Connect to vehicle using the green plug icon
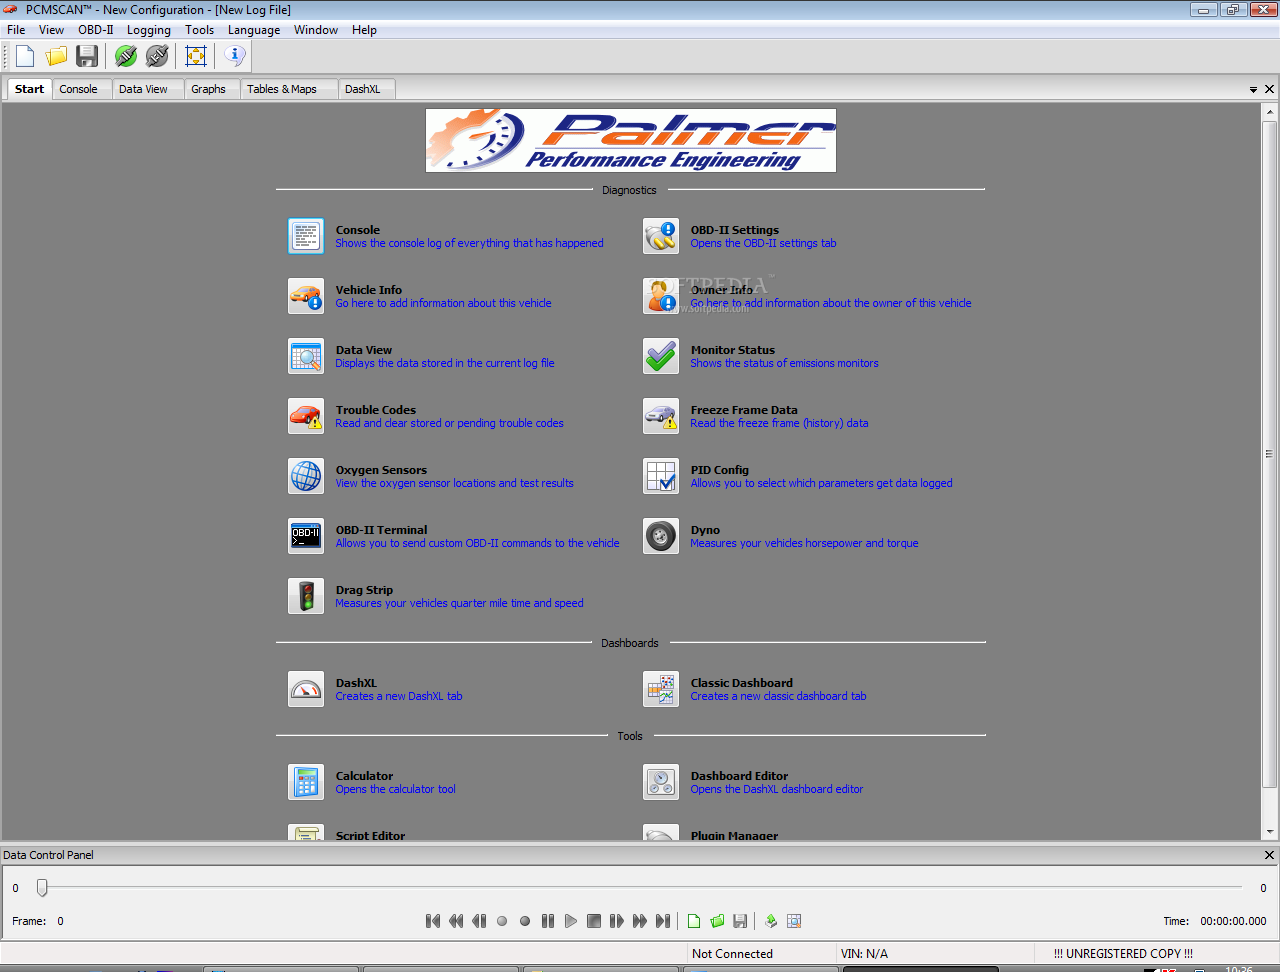The width and height of the screenshot is (1280, 972). pos(126,56)
